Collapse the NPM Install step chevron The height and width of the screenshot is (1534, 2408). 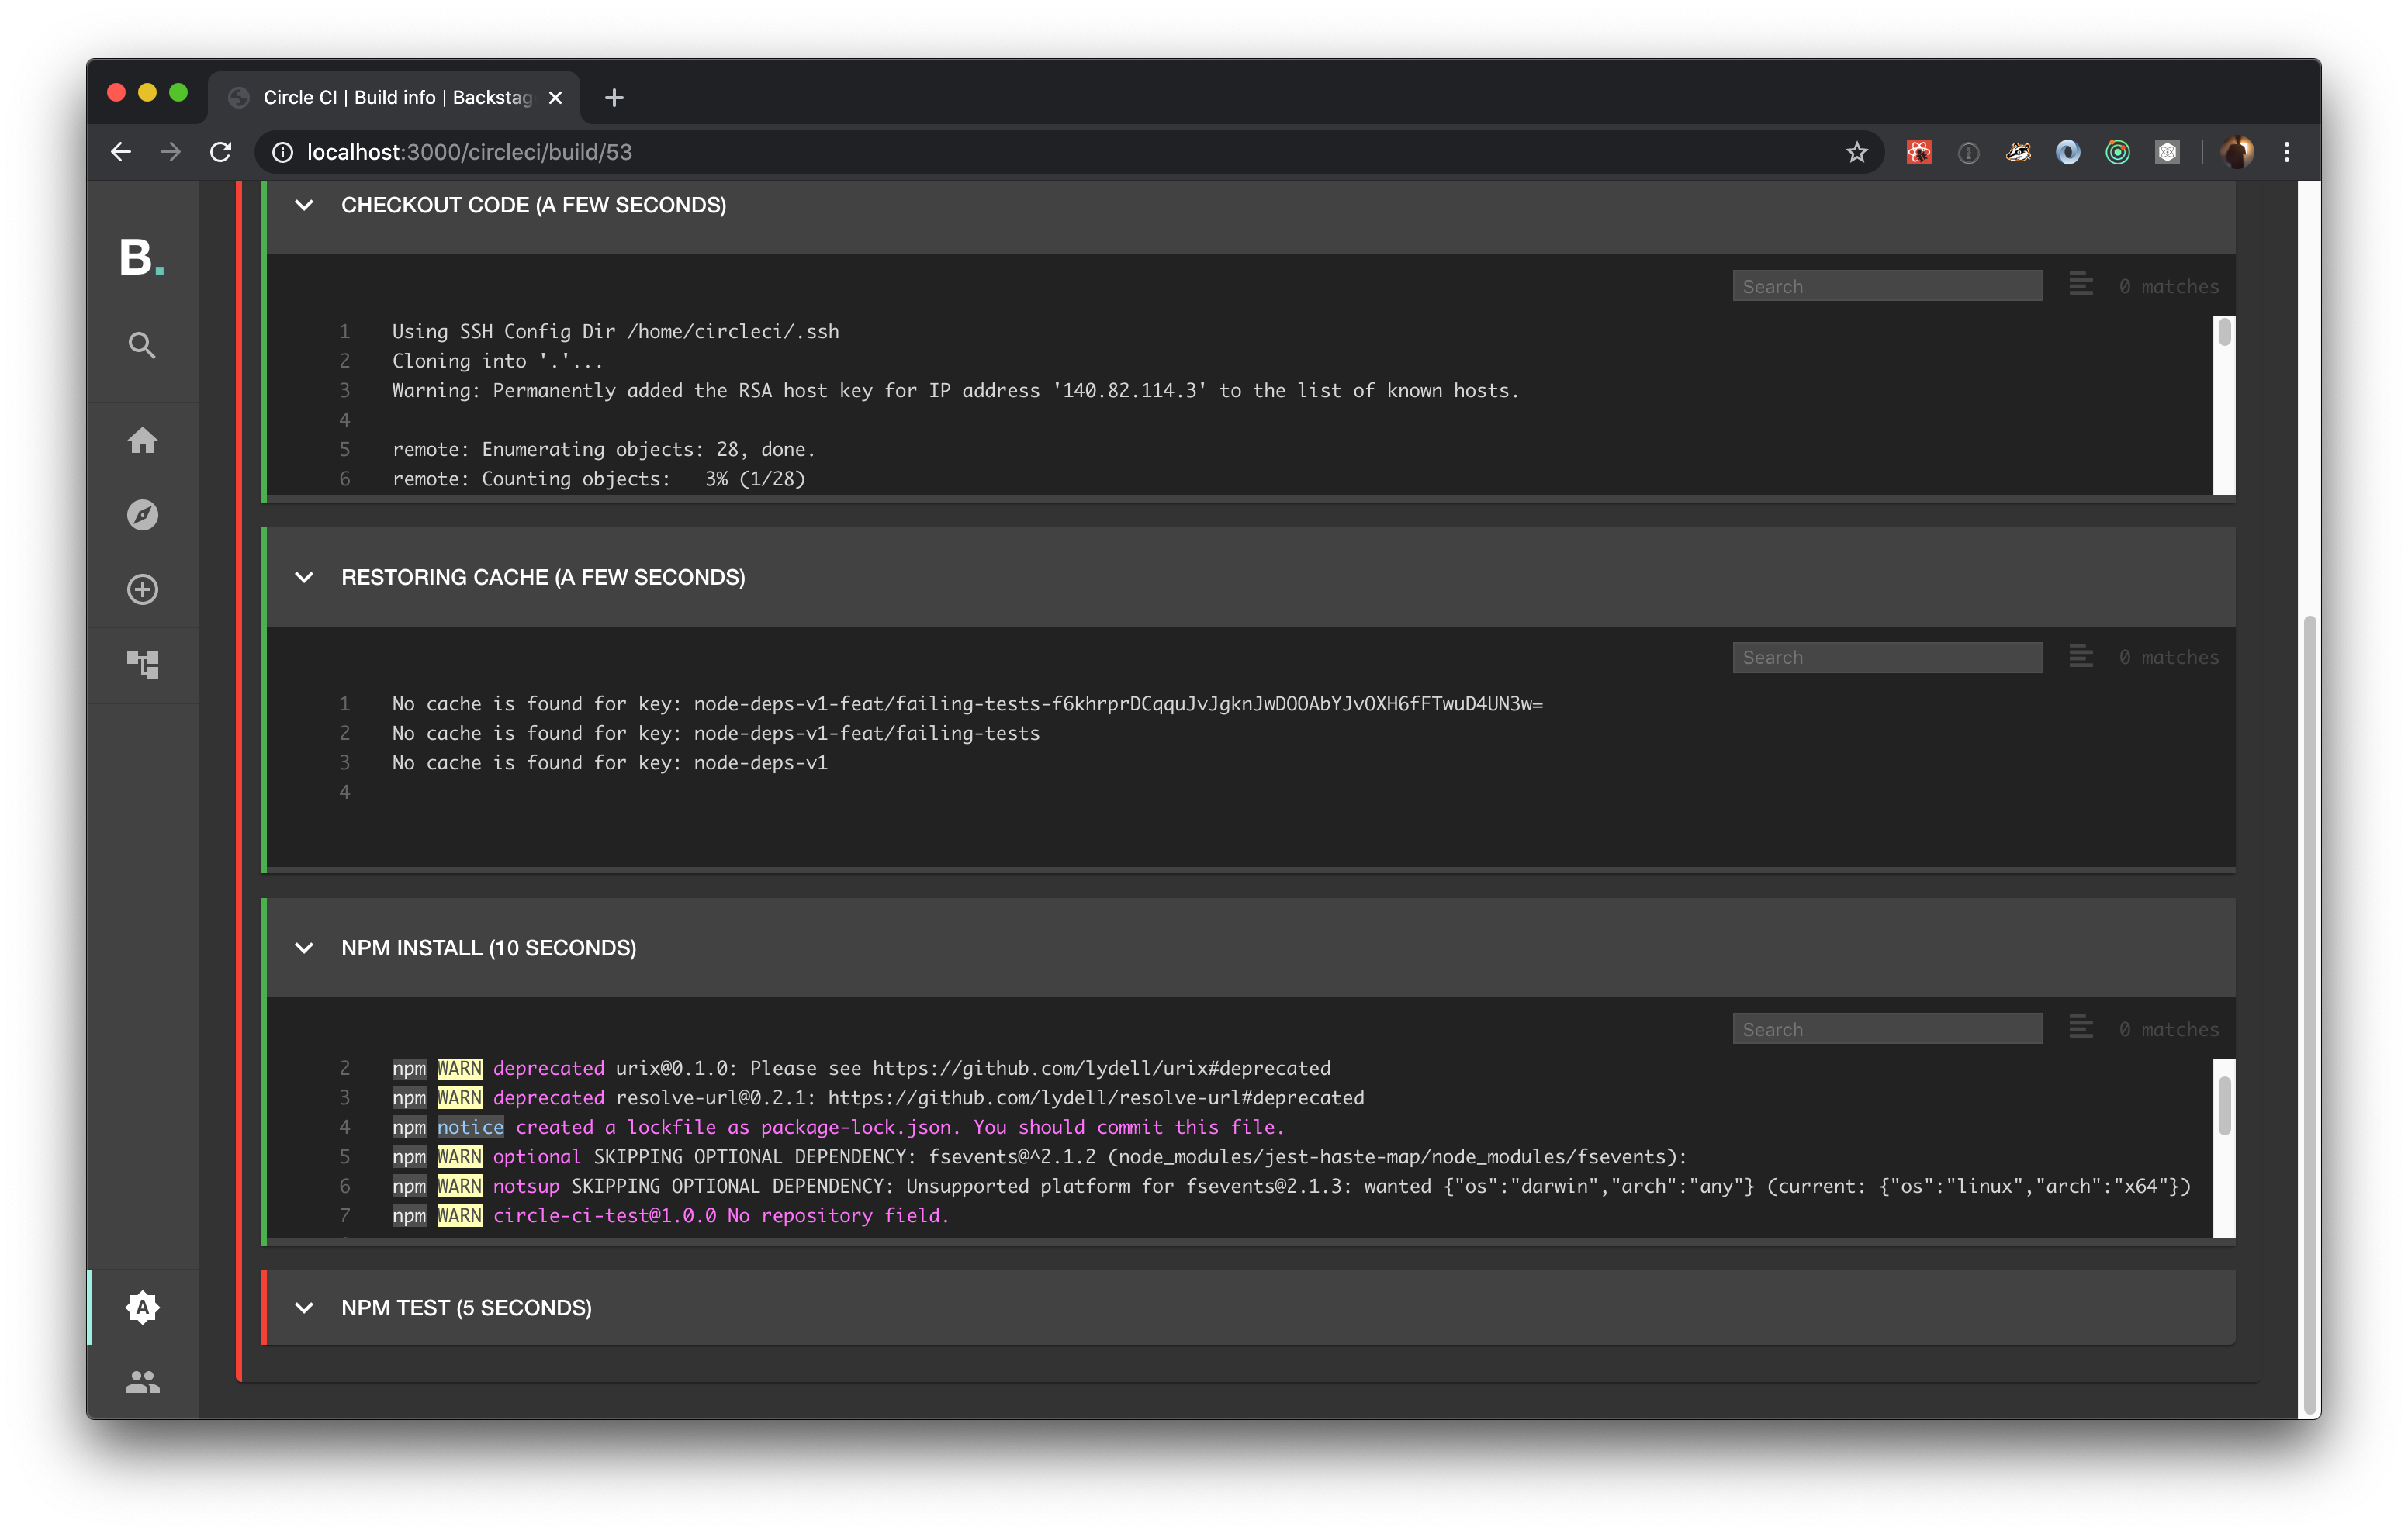coord(304,948)
